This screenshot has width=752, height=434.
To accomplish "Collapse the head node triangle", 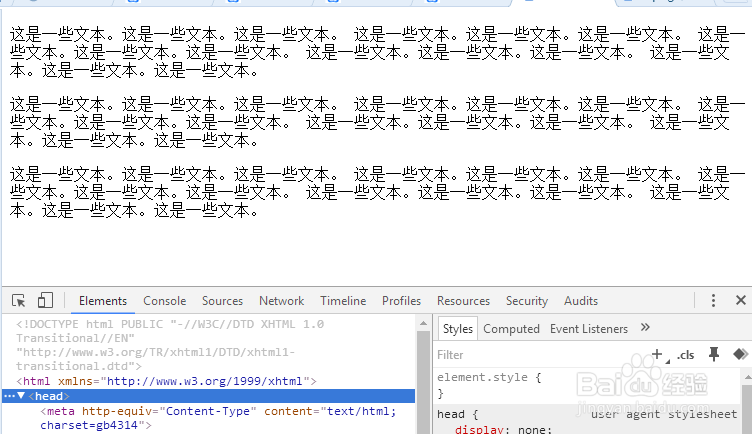I will point(21,396).
